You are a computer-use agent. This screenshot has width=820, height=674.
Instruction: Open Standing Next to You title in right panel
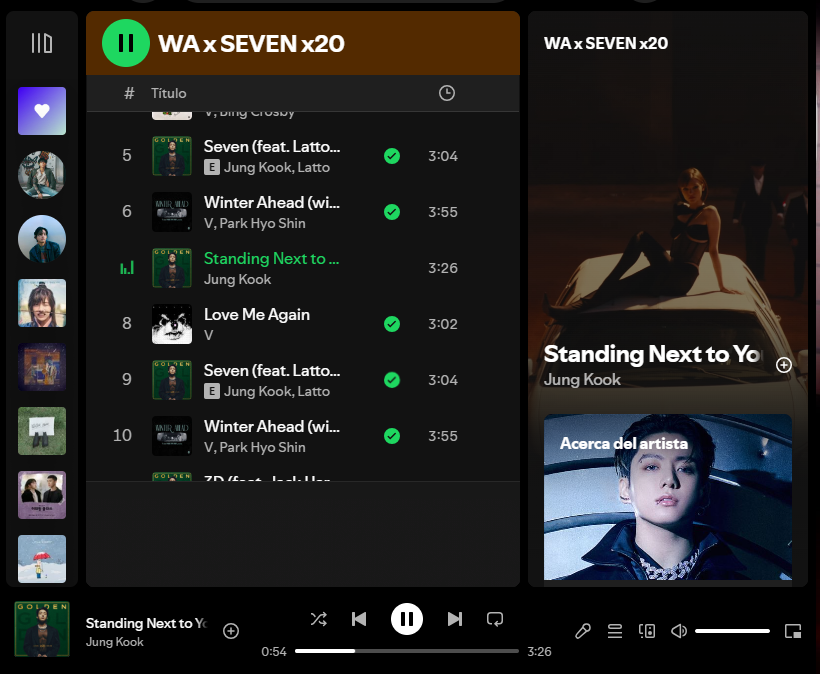[x=654, y=354]
